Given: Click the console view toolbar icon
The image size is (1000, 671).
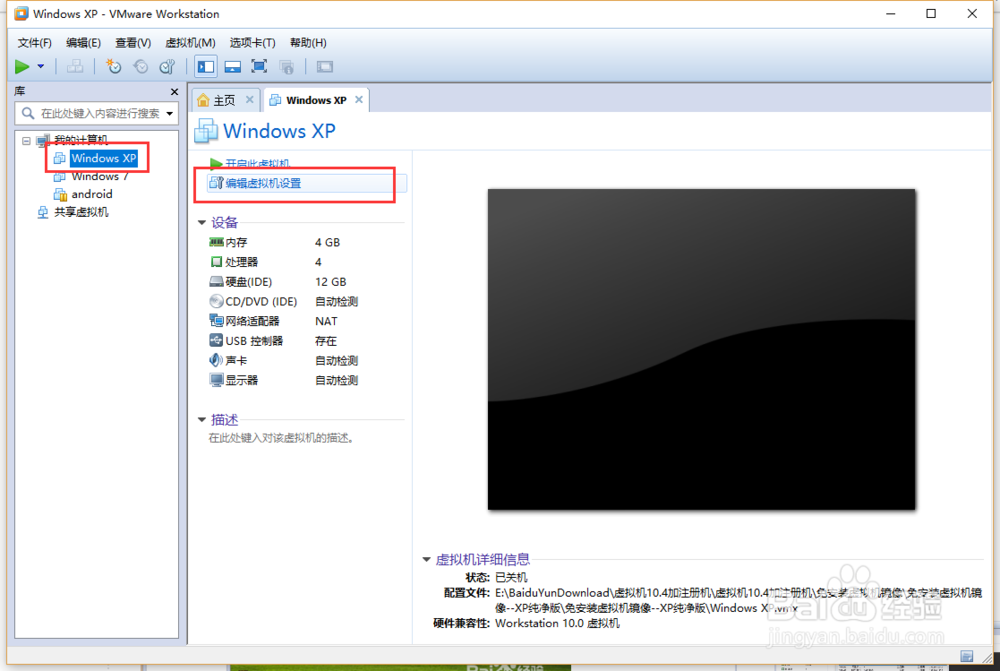Looking at the screenshot, I should point(325,66).
